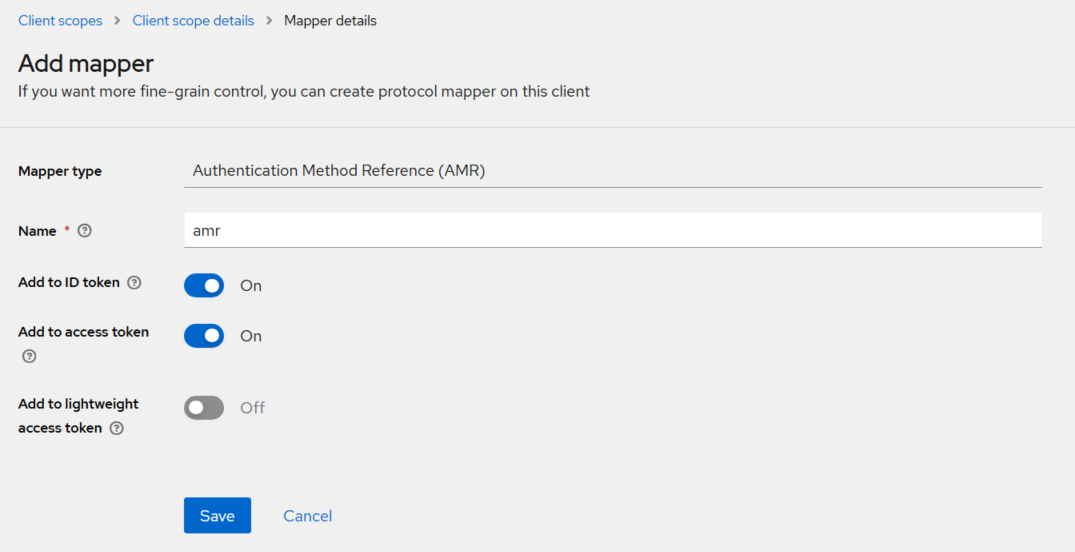This screenshot has width=1075, height=552.
Task: Click the breadcrumb chevron before Mapper details
Action: [x=269, y=21]
